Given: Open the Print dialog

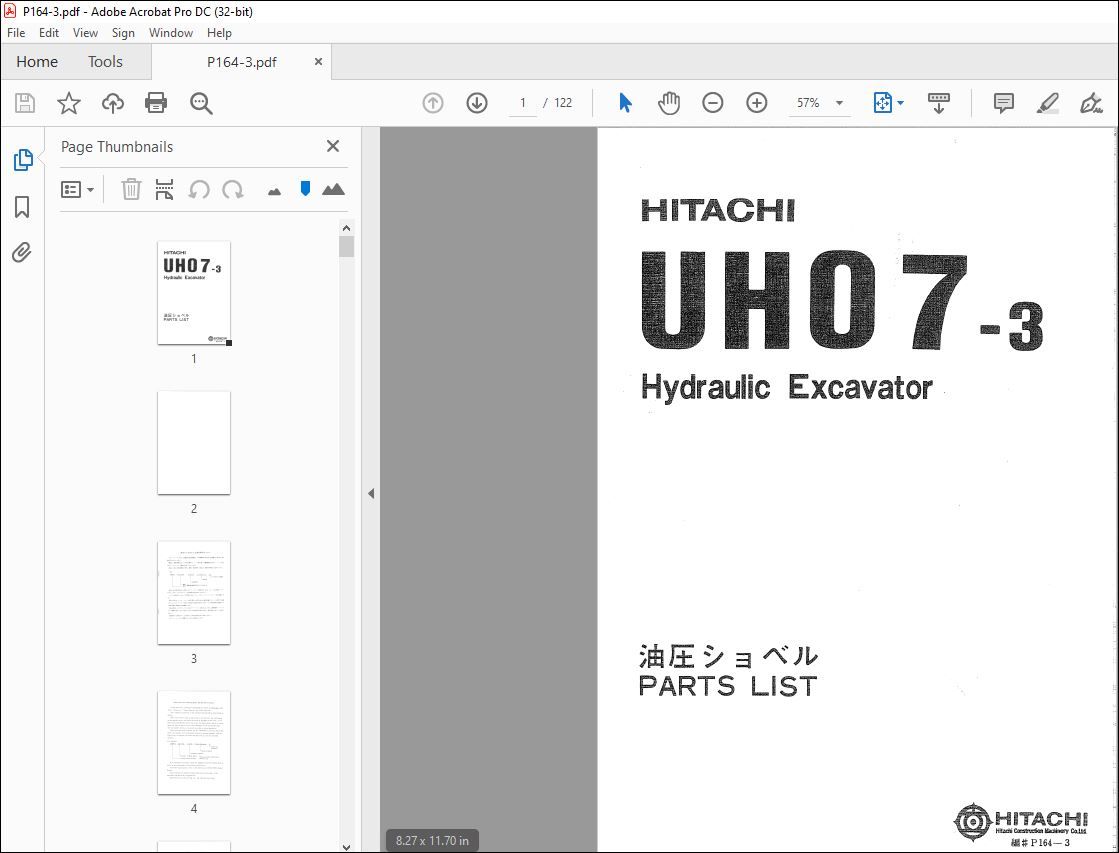Looking at the screenshot, I should tap(156, 103).
